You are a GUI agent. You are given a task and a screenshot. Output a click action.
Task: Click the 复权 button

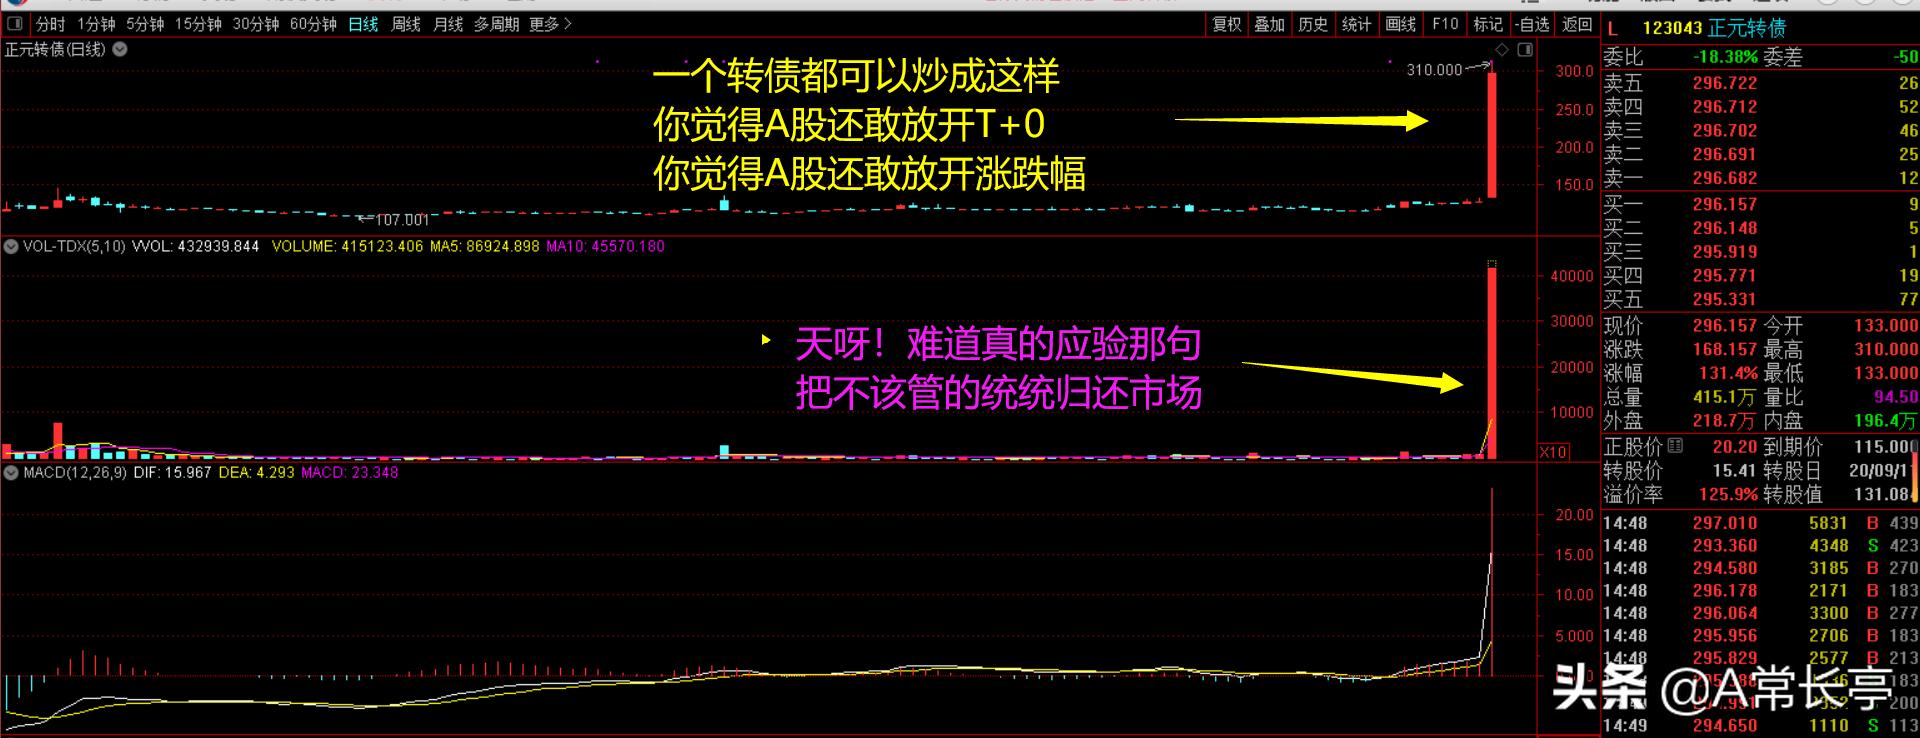pyautogui.click(x=1227, y=24)
